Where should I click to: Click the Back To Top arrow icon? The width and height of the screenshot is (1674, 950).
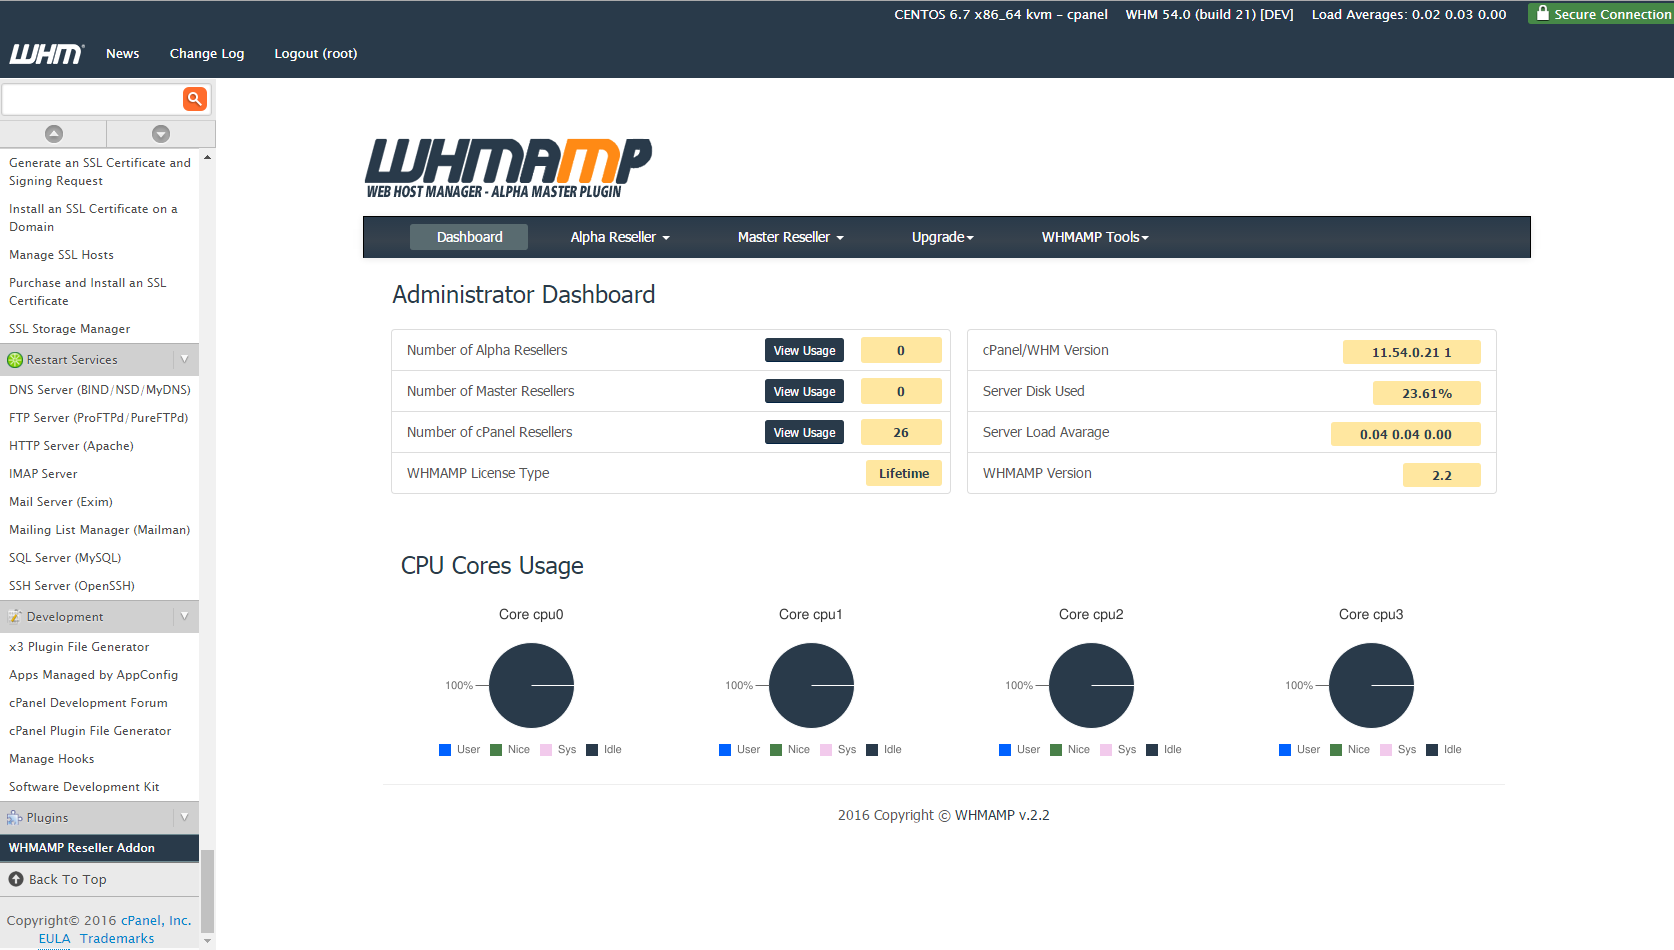[x=17, y=879]
